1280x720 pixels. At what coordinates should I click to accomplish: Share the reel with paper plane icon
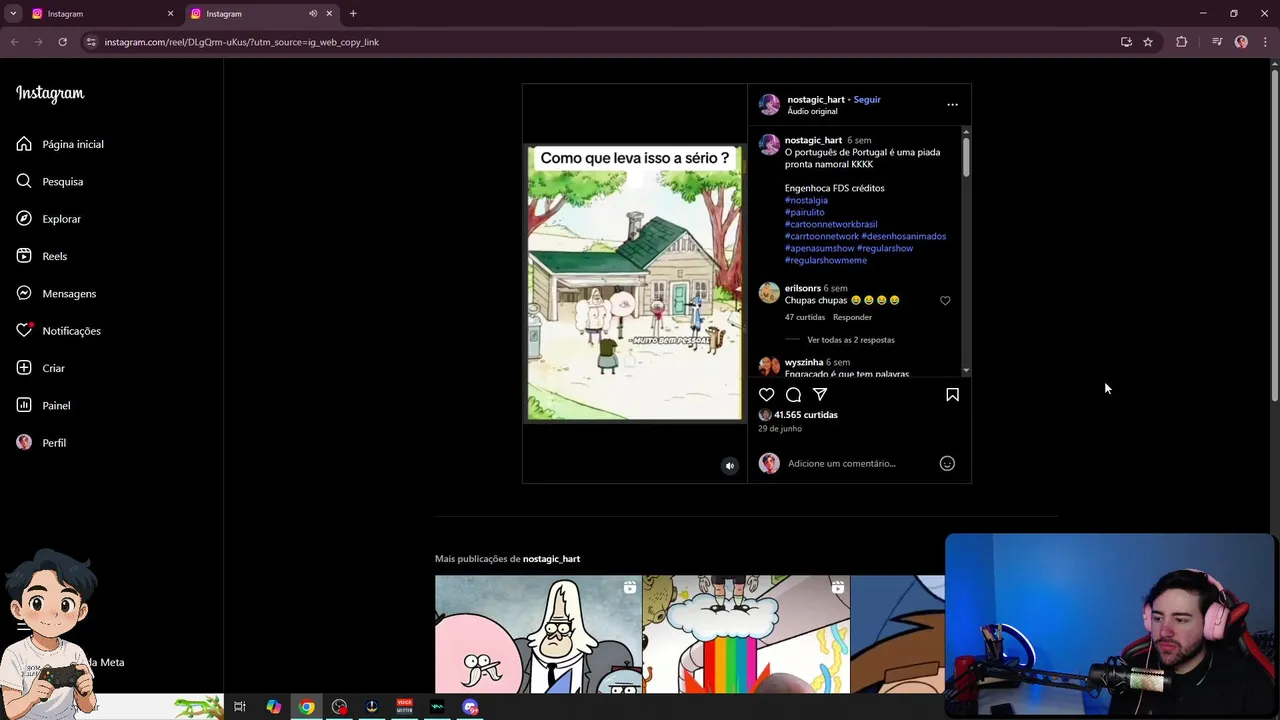(820, 395)
